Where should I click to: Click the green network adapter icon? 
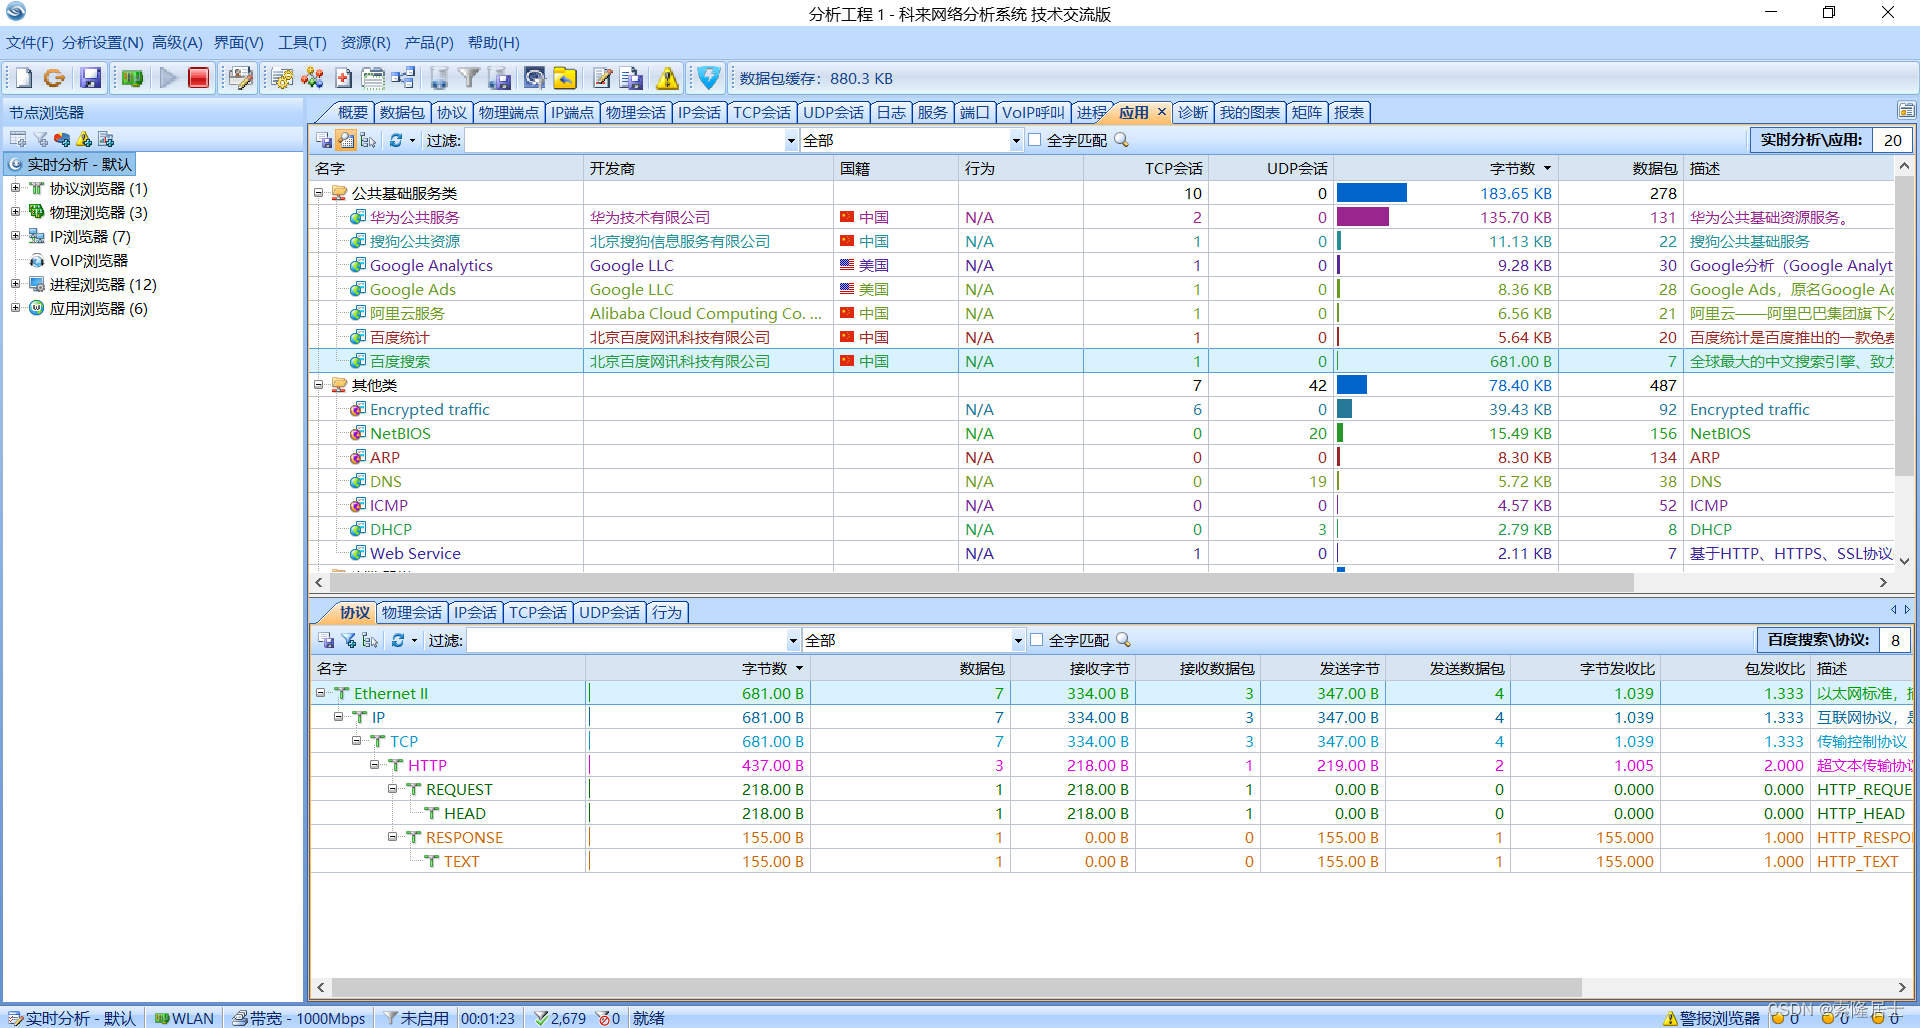coord(132,78)
